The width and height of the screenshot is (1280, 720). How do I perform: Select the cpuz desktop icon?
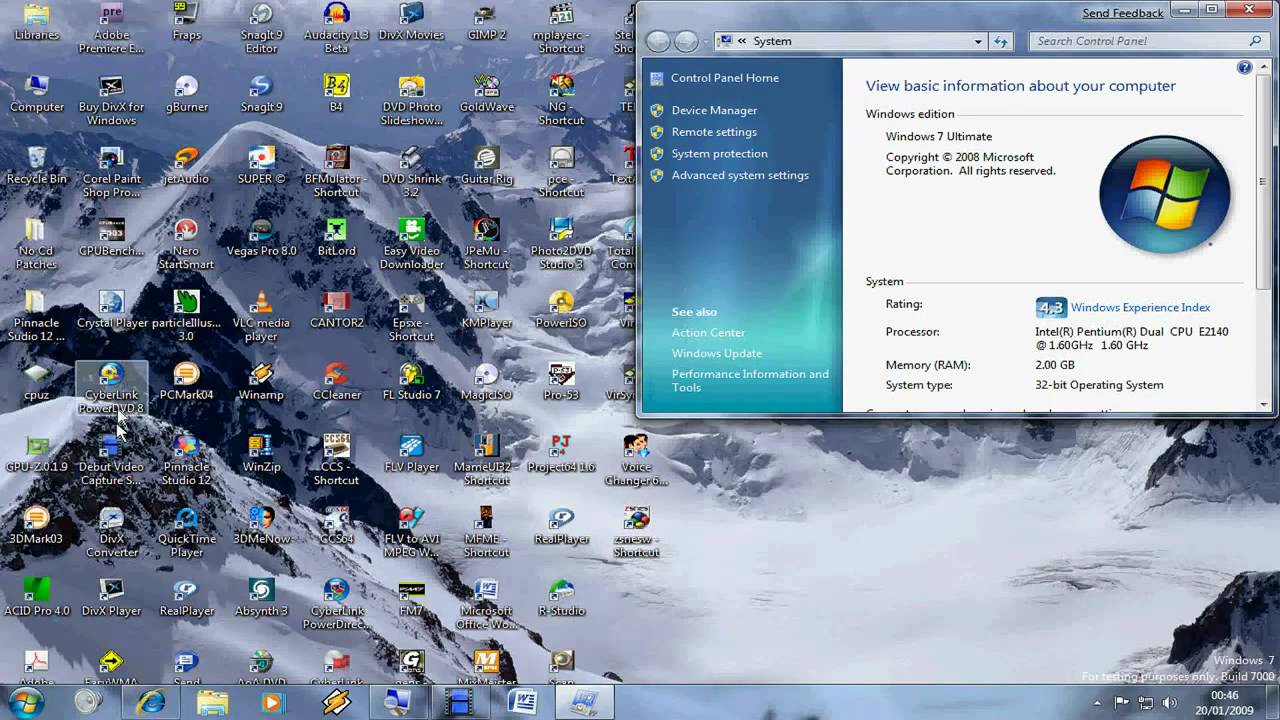[36, 382]
